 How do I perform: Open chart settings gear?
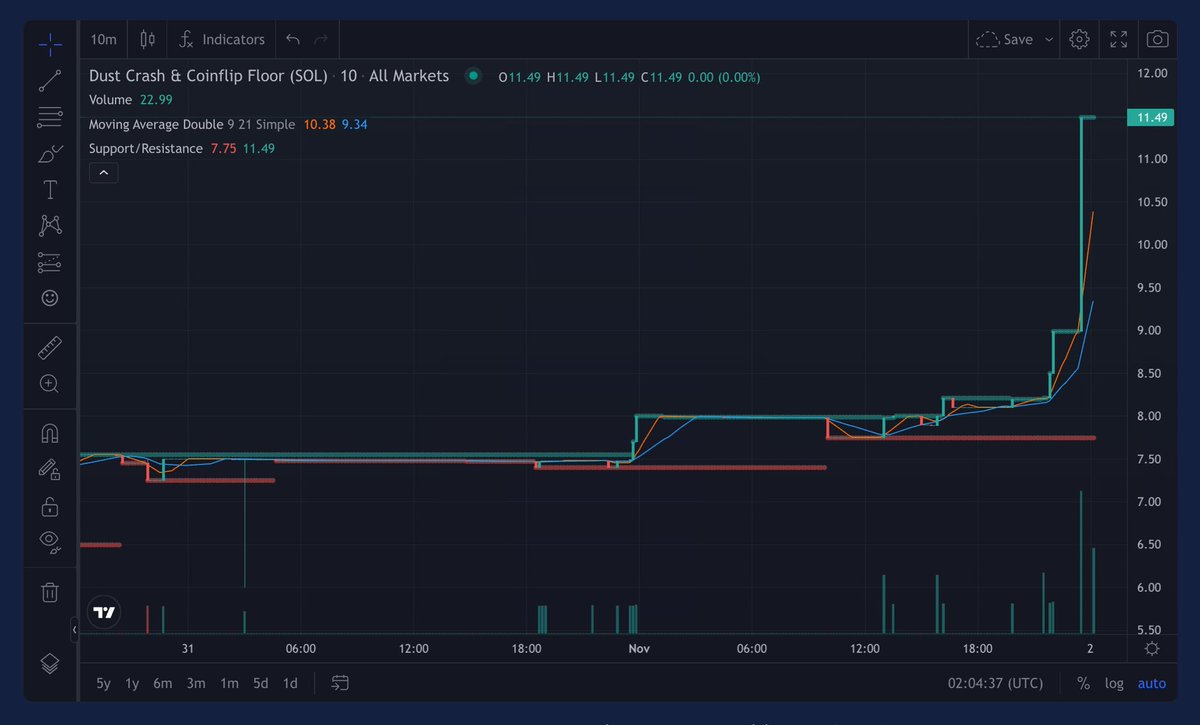pos(1079,40)
